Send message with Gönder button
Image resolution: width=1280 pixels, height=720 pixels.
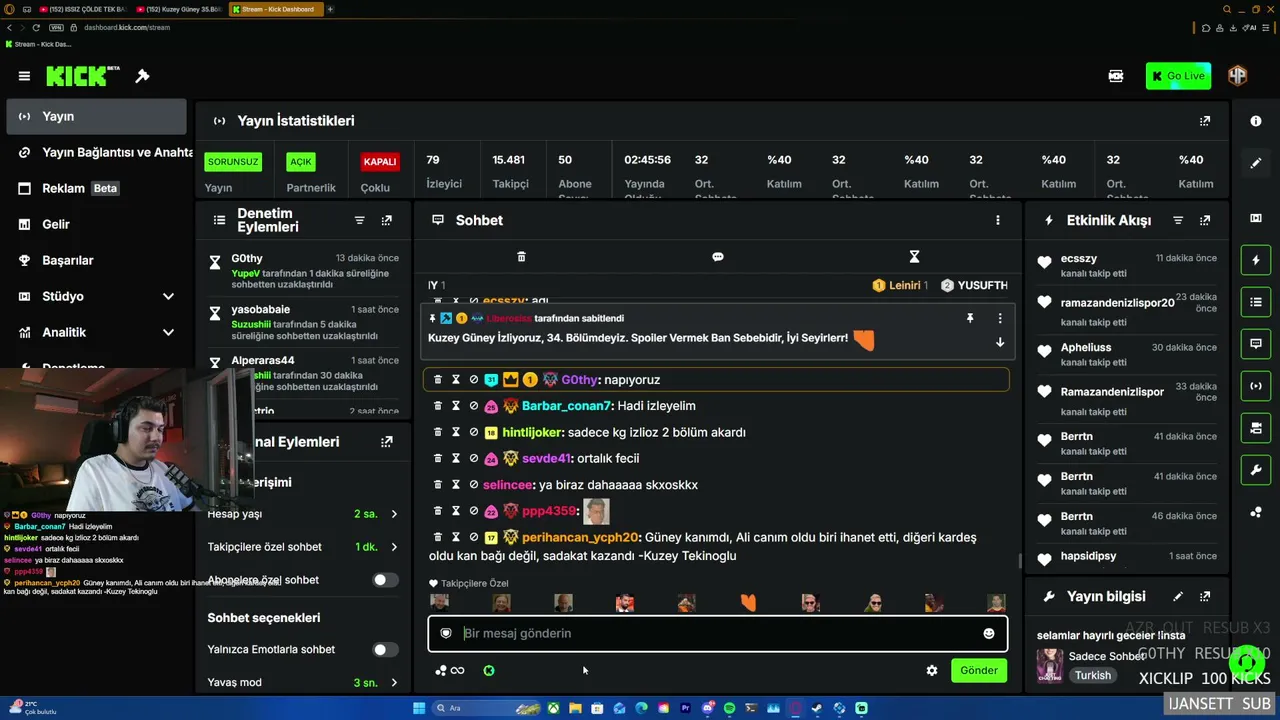click(979, 671)
